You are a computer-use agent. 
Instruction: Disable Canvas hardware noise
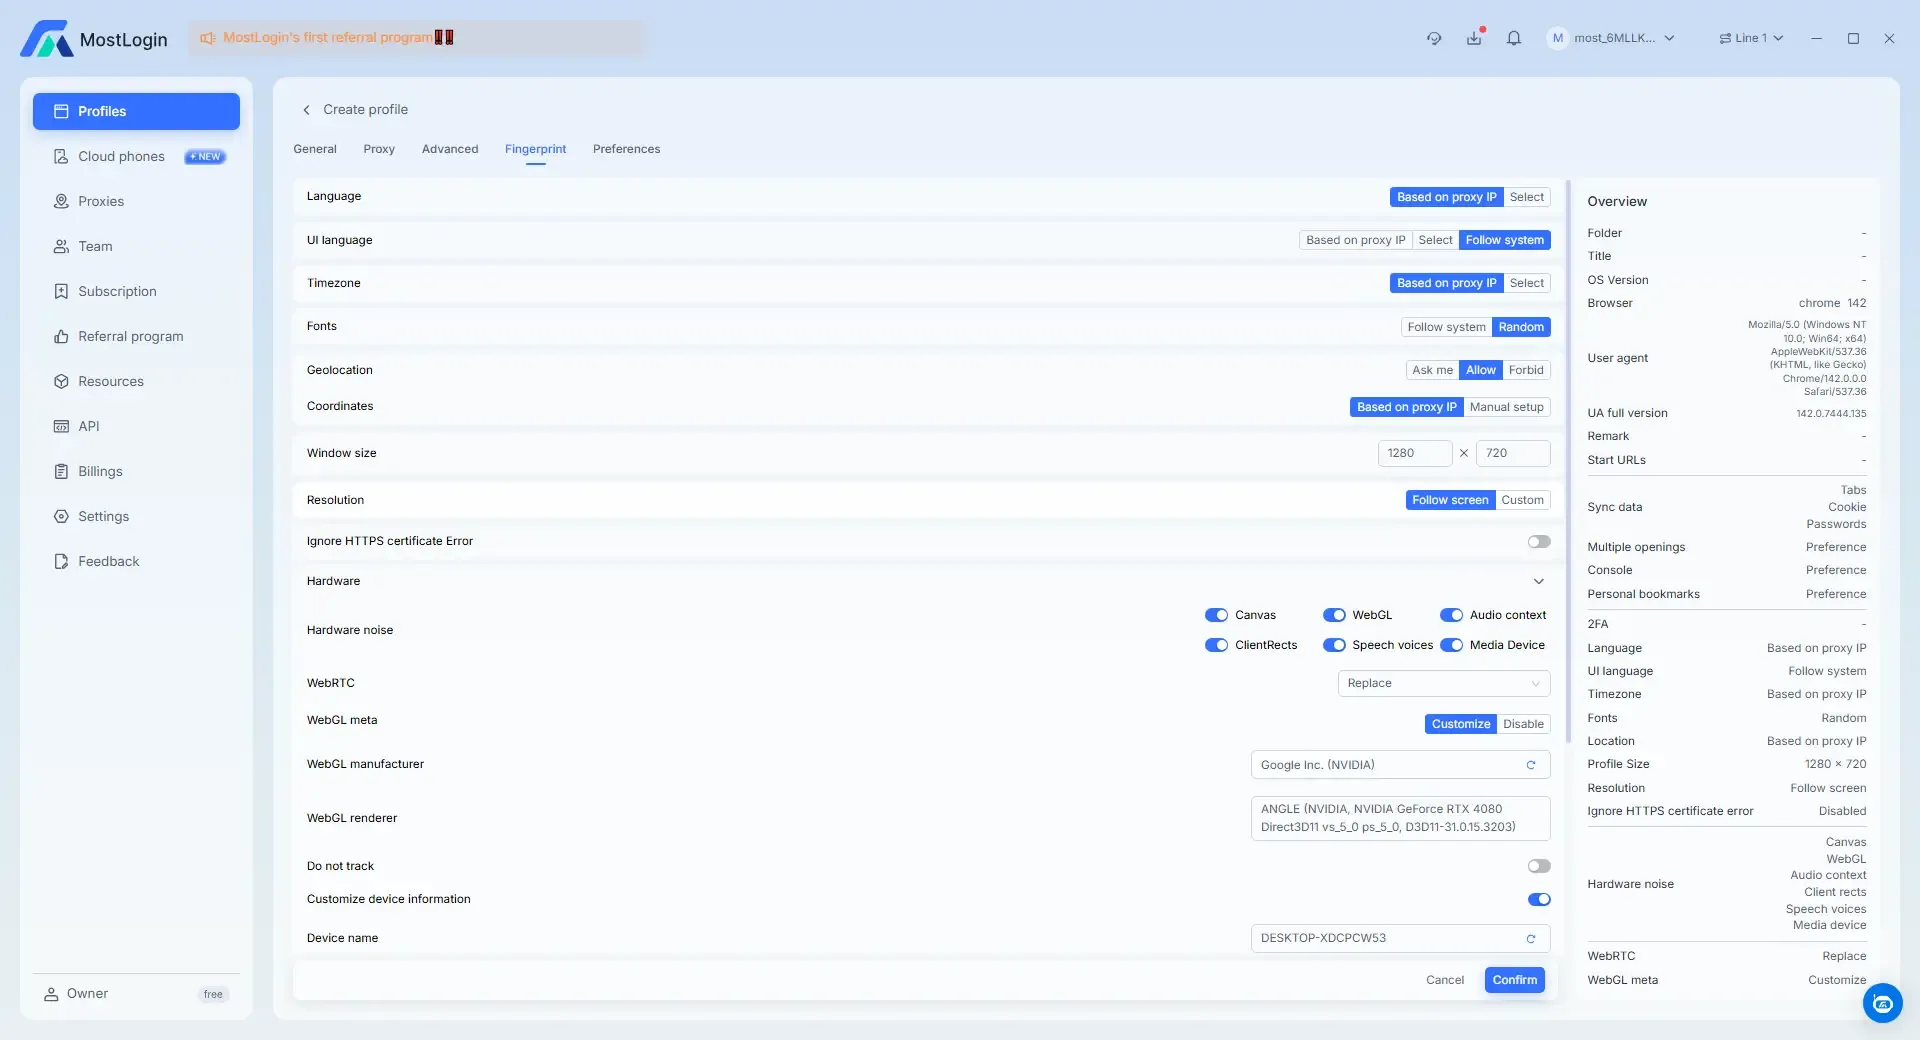coord(1216,616)
